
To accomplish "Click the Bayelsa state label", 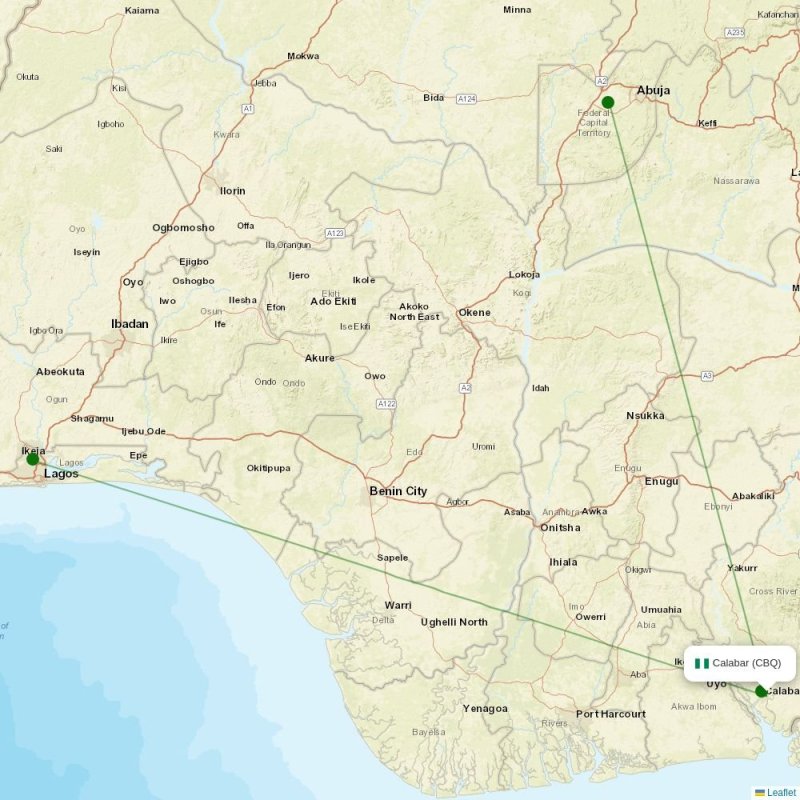I will (x=429, y=732).
